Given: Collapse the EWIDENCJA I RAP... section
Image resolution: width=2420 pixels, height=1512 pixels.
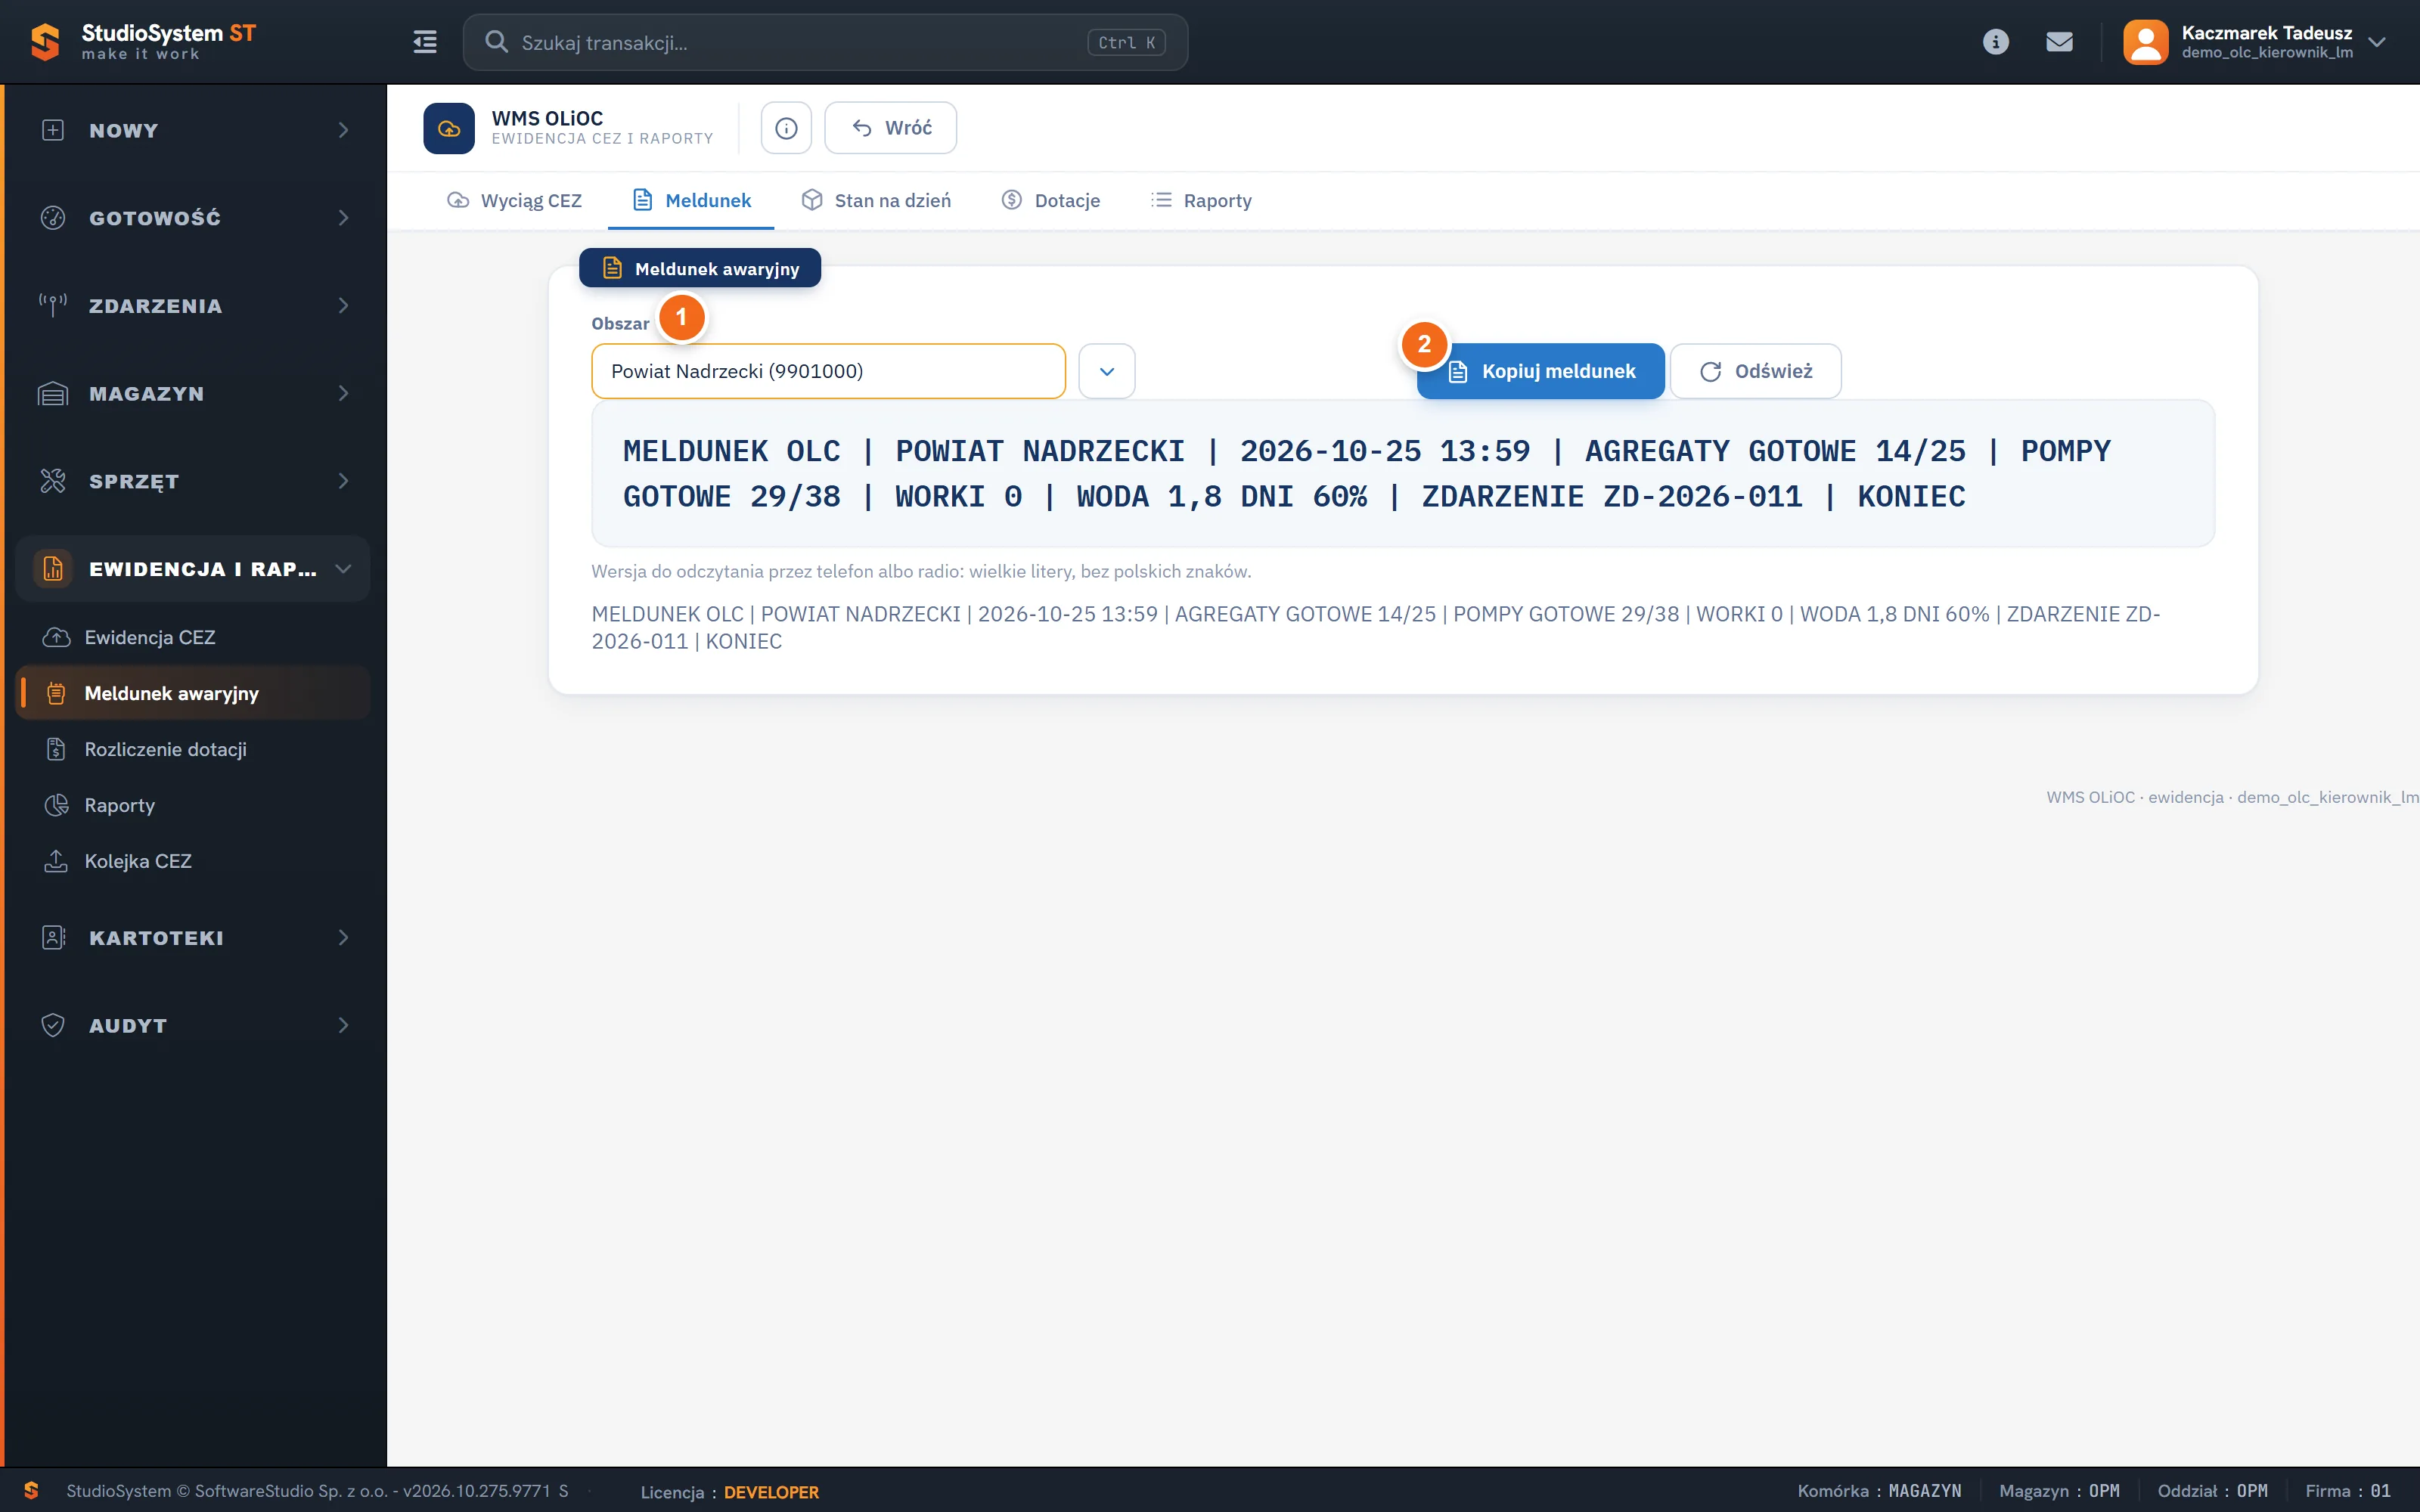Looking at the screenshot, I should click(193, 569).
